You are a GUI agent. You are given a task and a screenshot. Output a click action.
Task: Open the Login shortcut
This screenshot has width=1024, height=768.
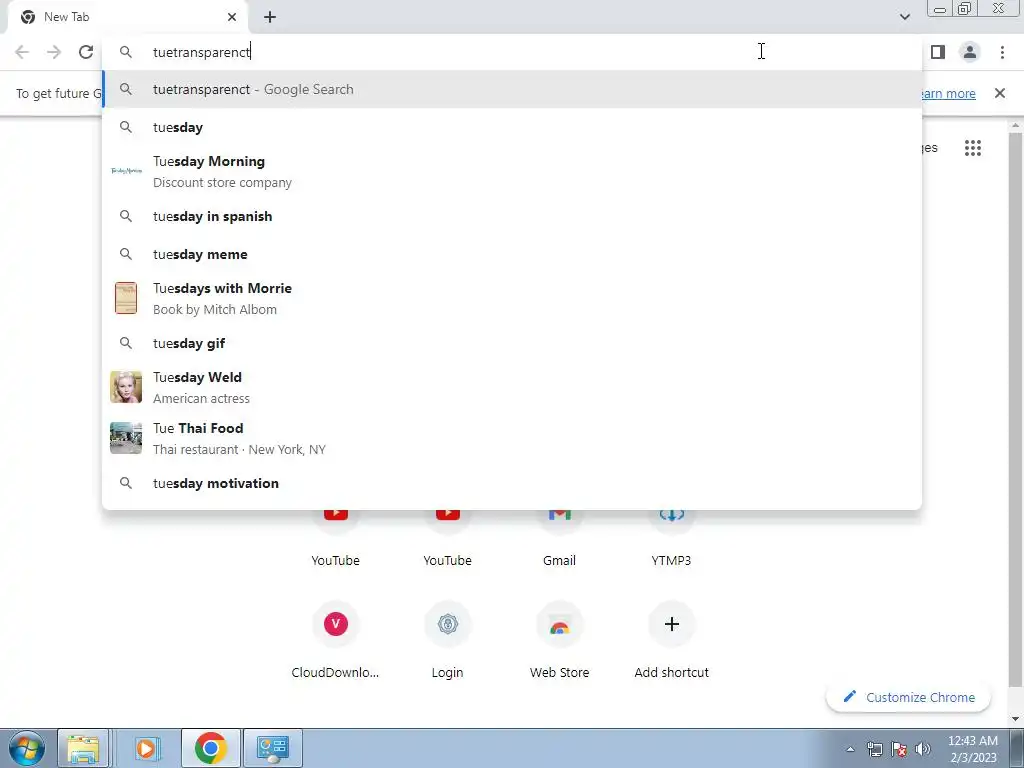pos(447,640)
